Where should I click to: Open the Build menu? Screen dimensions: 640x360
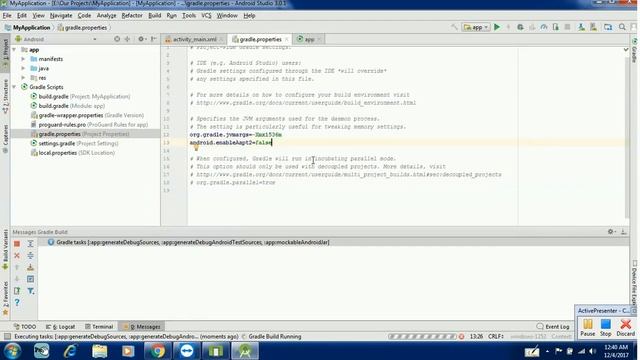[154, 16]
